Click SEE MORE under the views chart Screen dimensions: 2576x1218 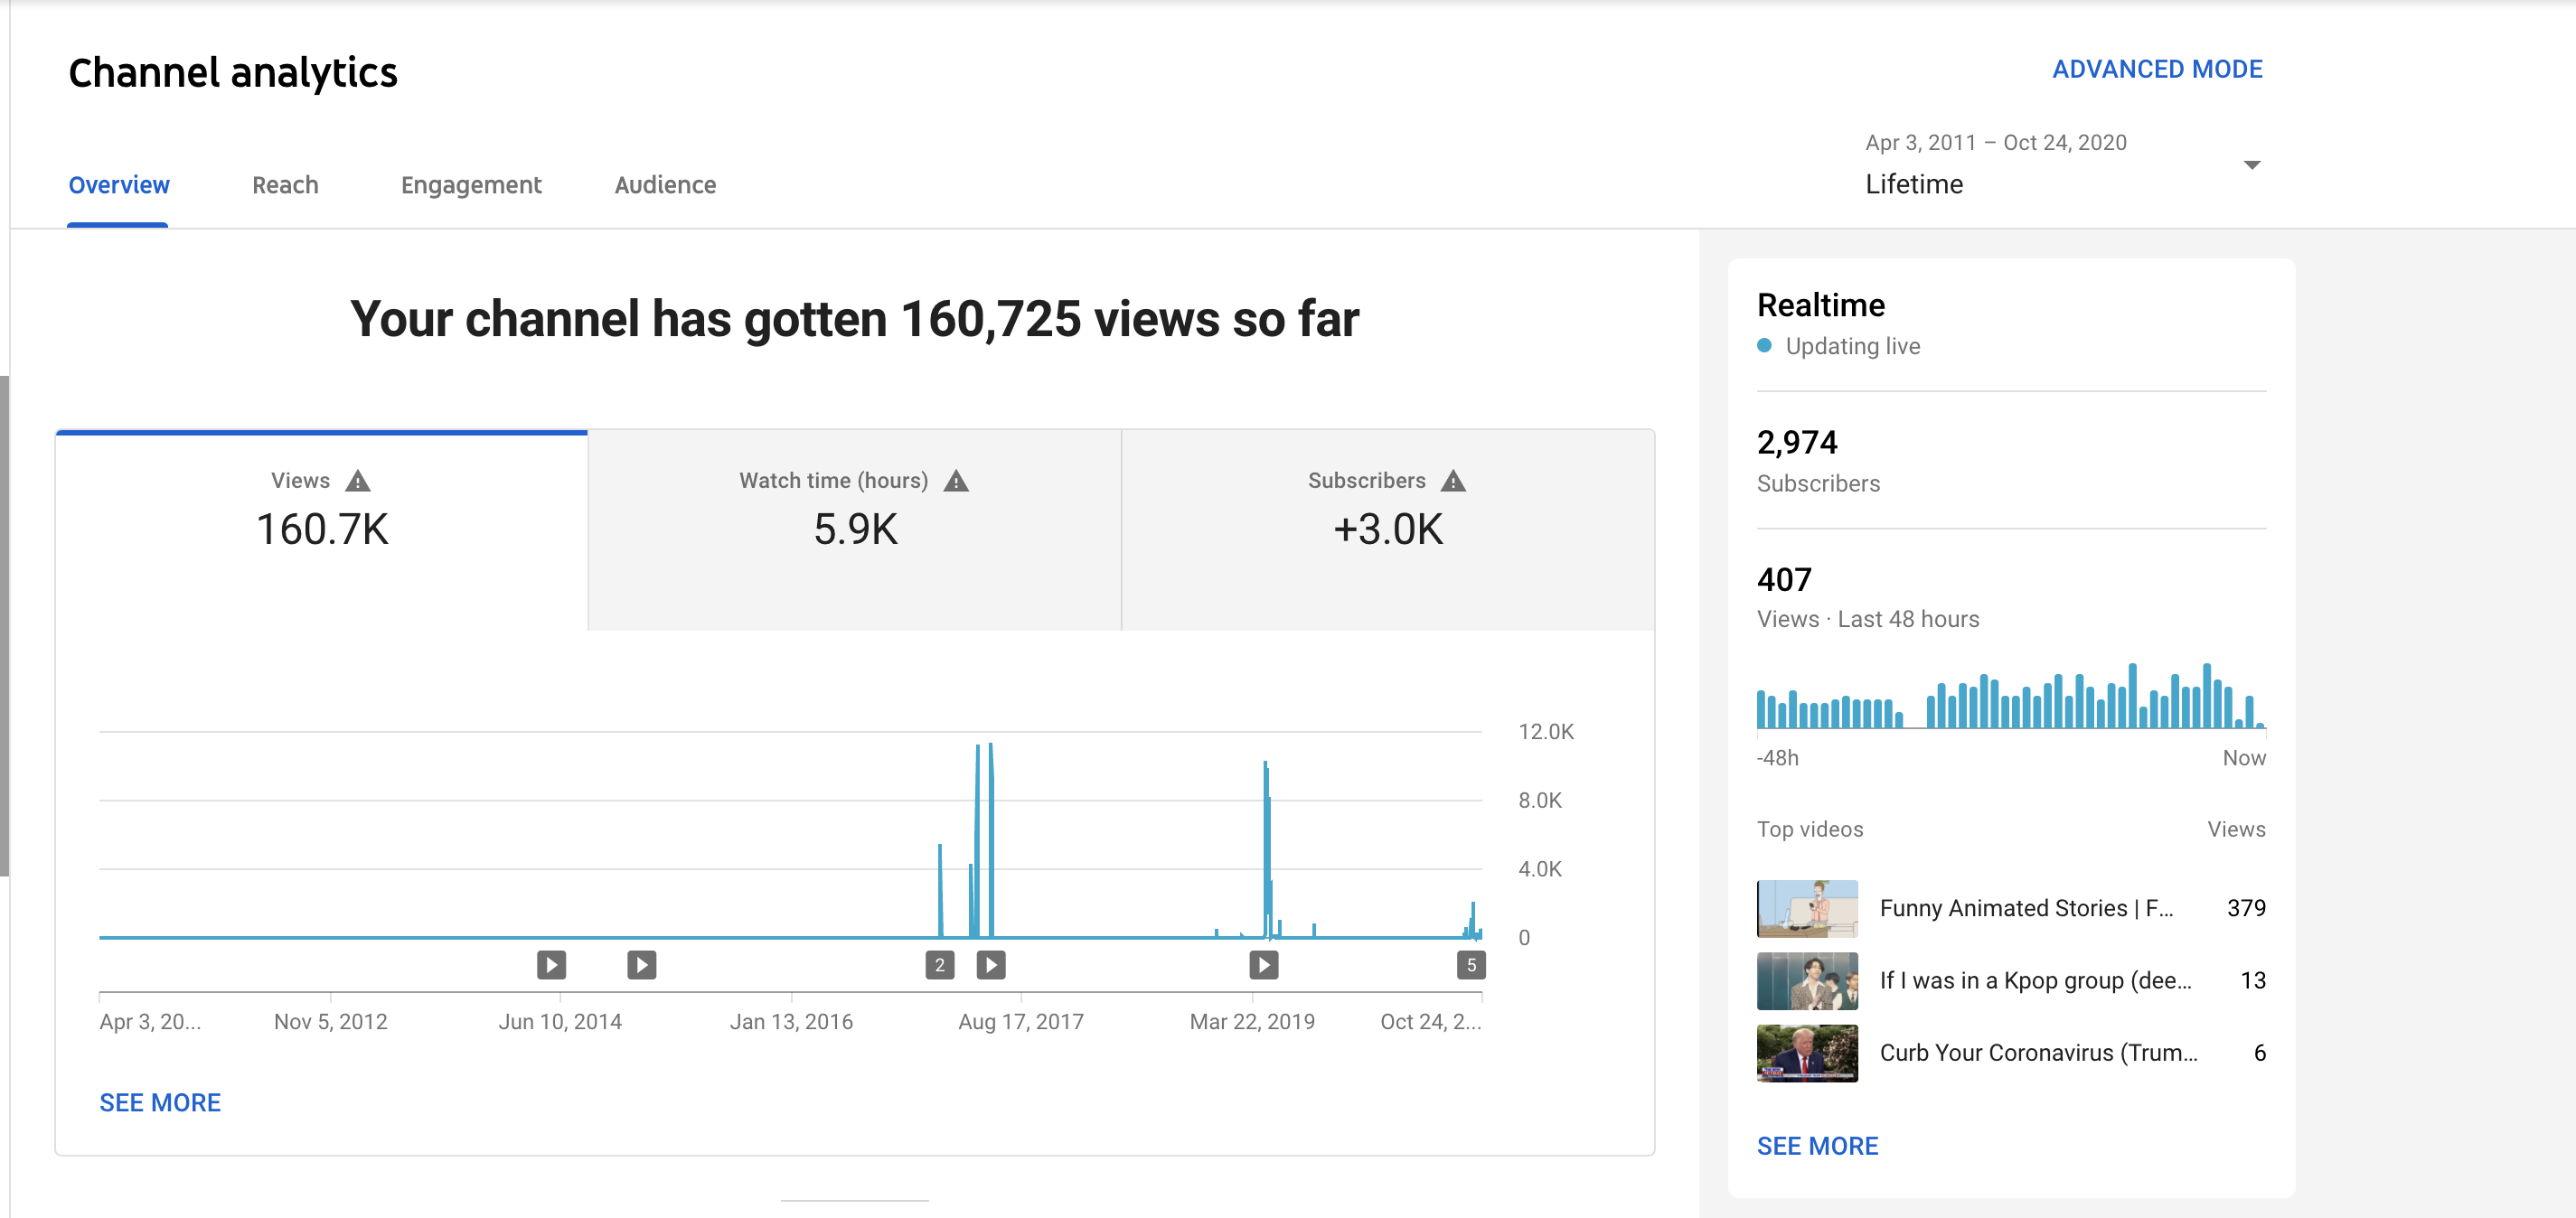pyautogui.click(x=160, y=1102)
